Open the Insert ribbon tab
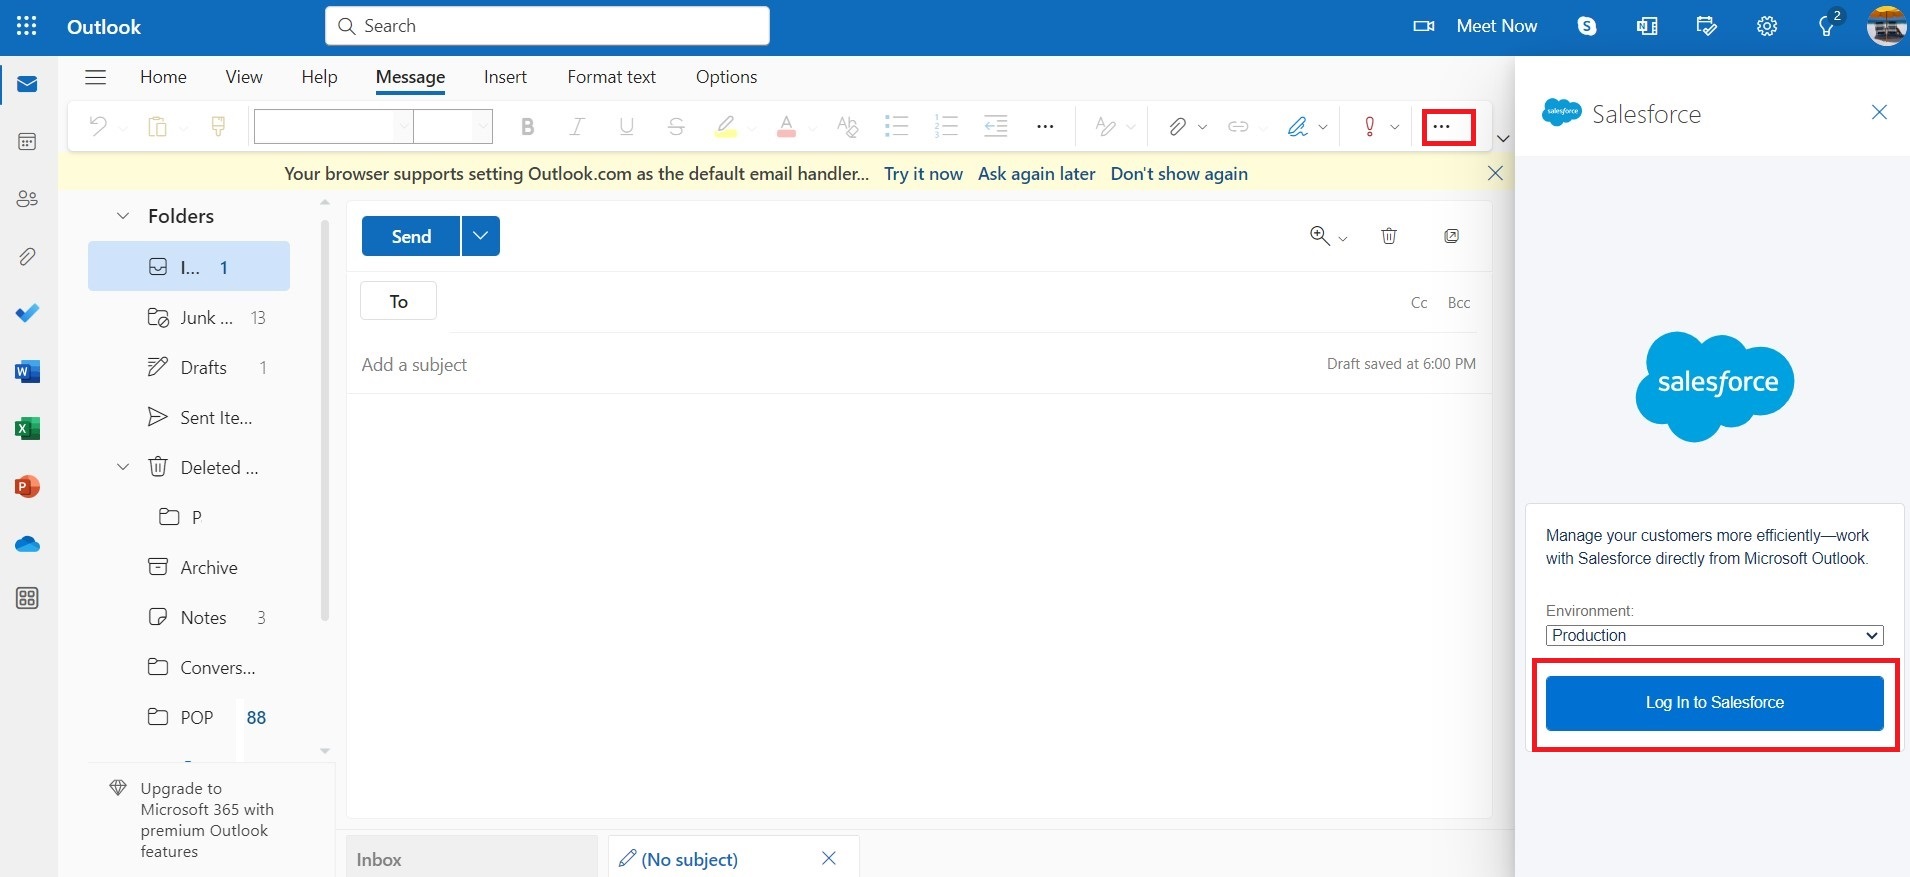 point(505,77)
